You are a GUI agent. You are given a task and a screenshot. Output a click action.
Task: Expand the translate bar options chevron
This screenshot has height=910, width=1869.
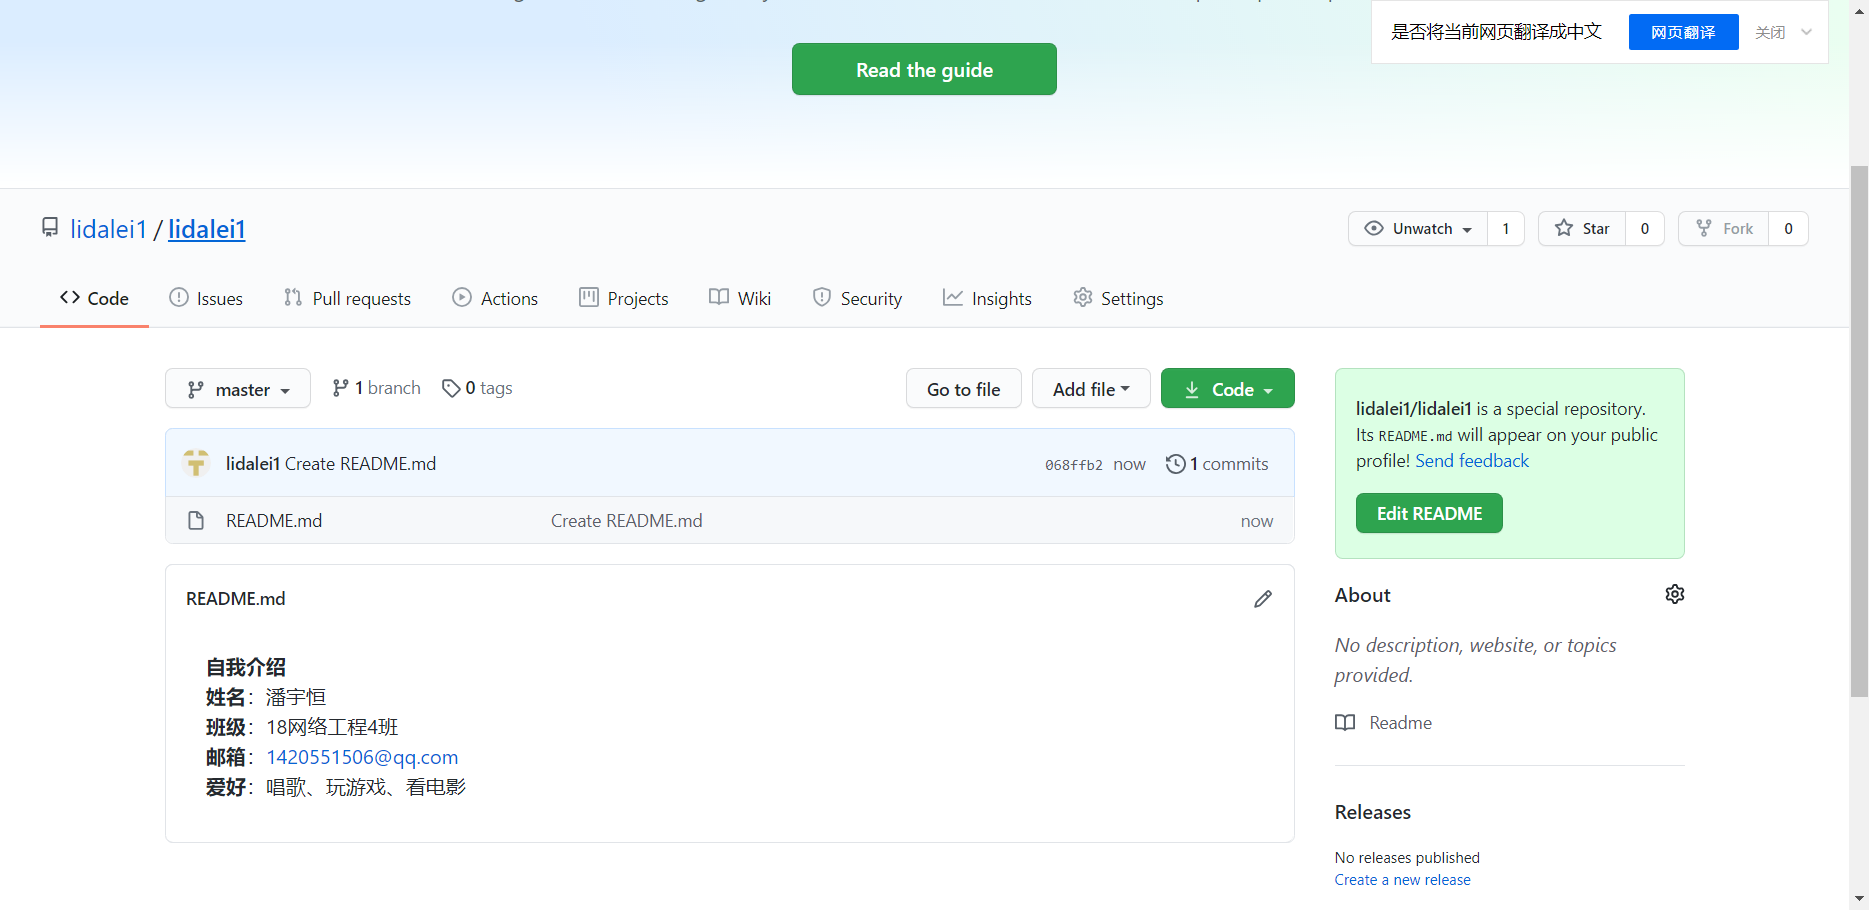click(x=1806, y=32)
